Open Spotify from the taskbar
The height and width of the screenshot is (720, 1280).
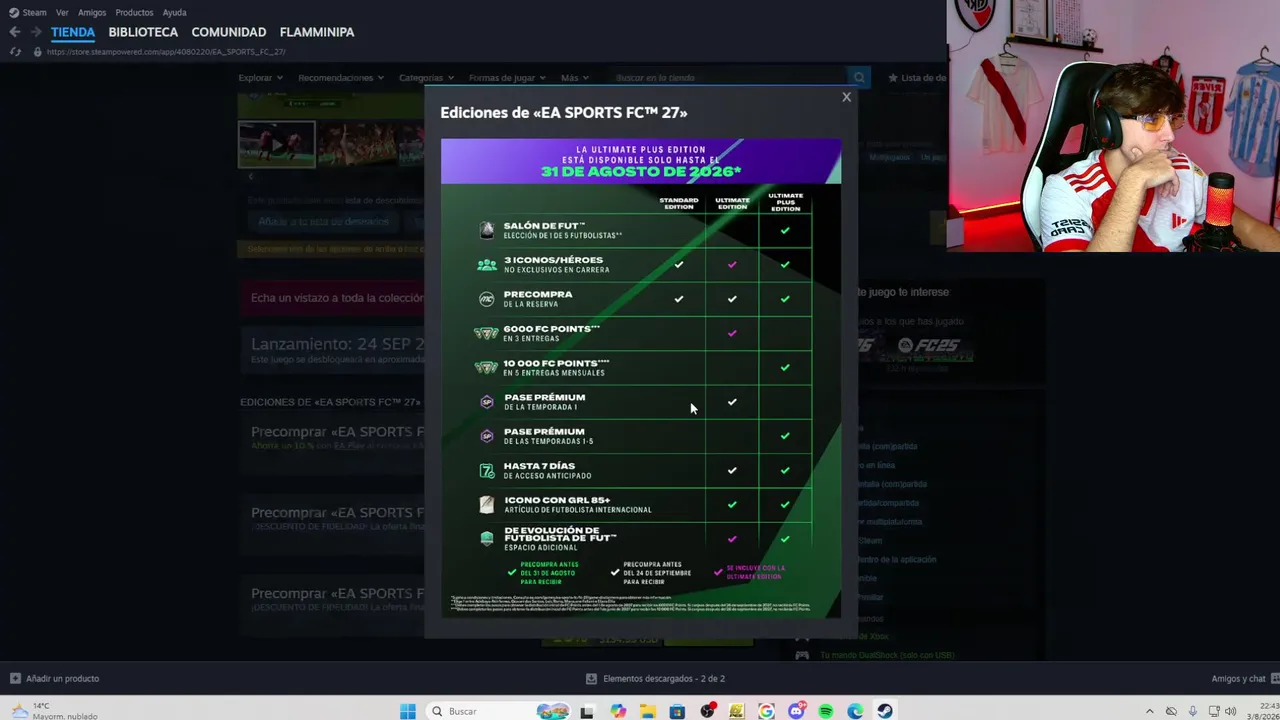tap(826, 711)
